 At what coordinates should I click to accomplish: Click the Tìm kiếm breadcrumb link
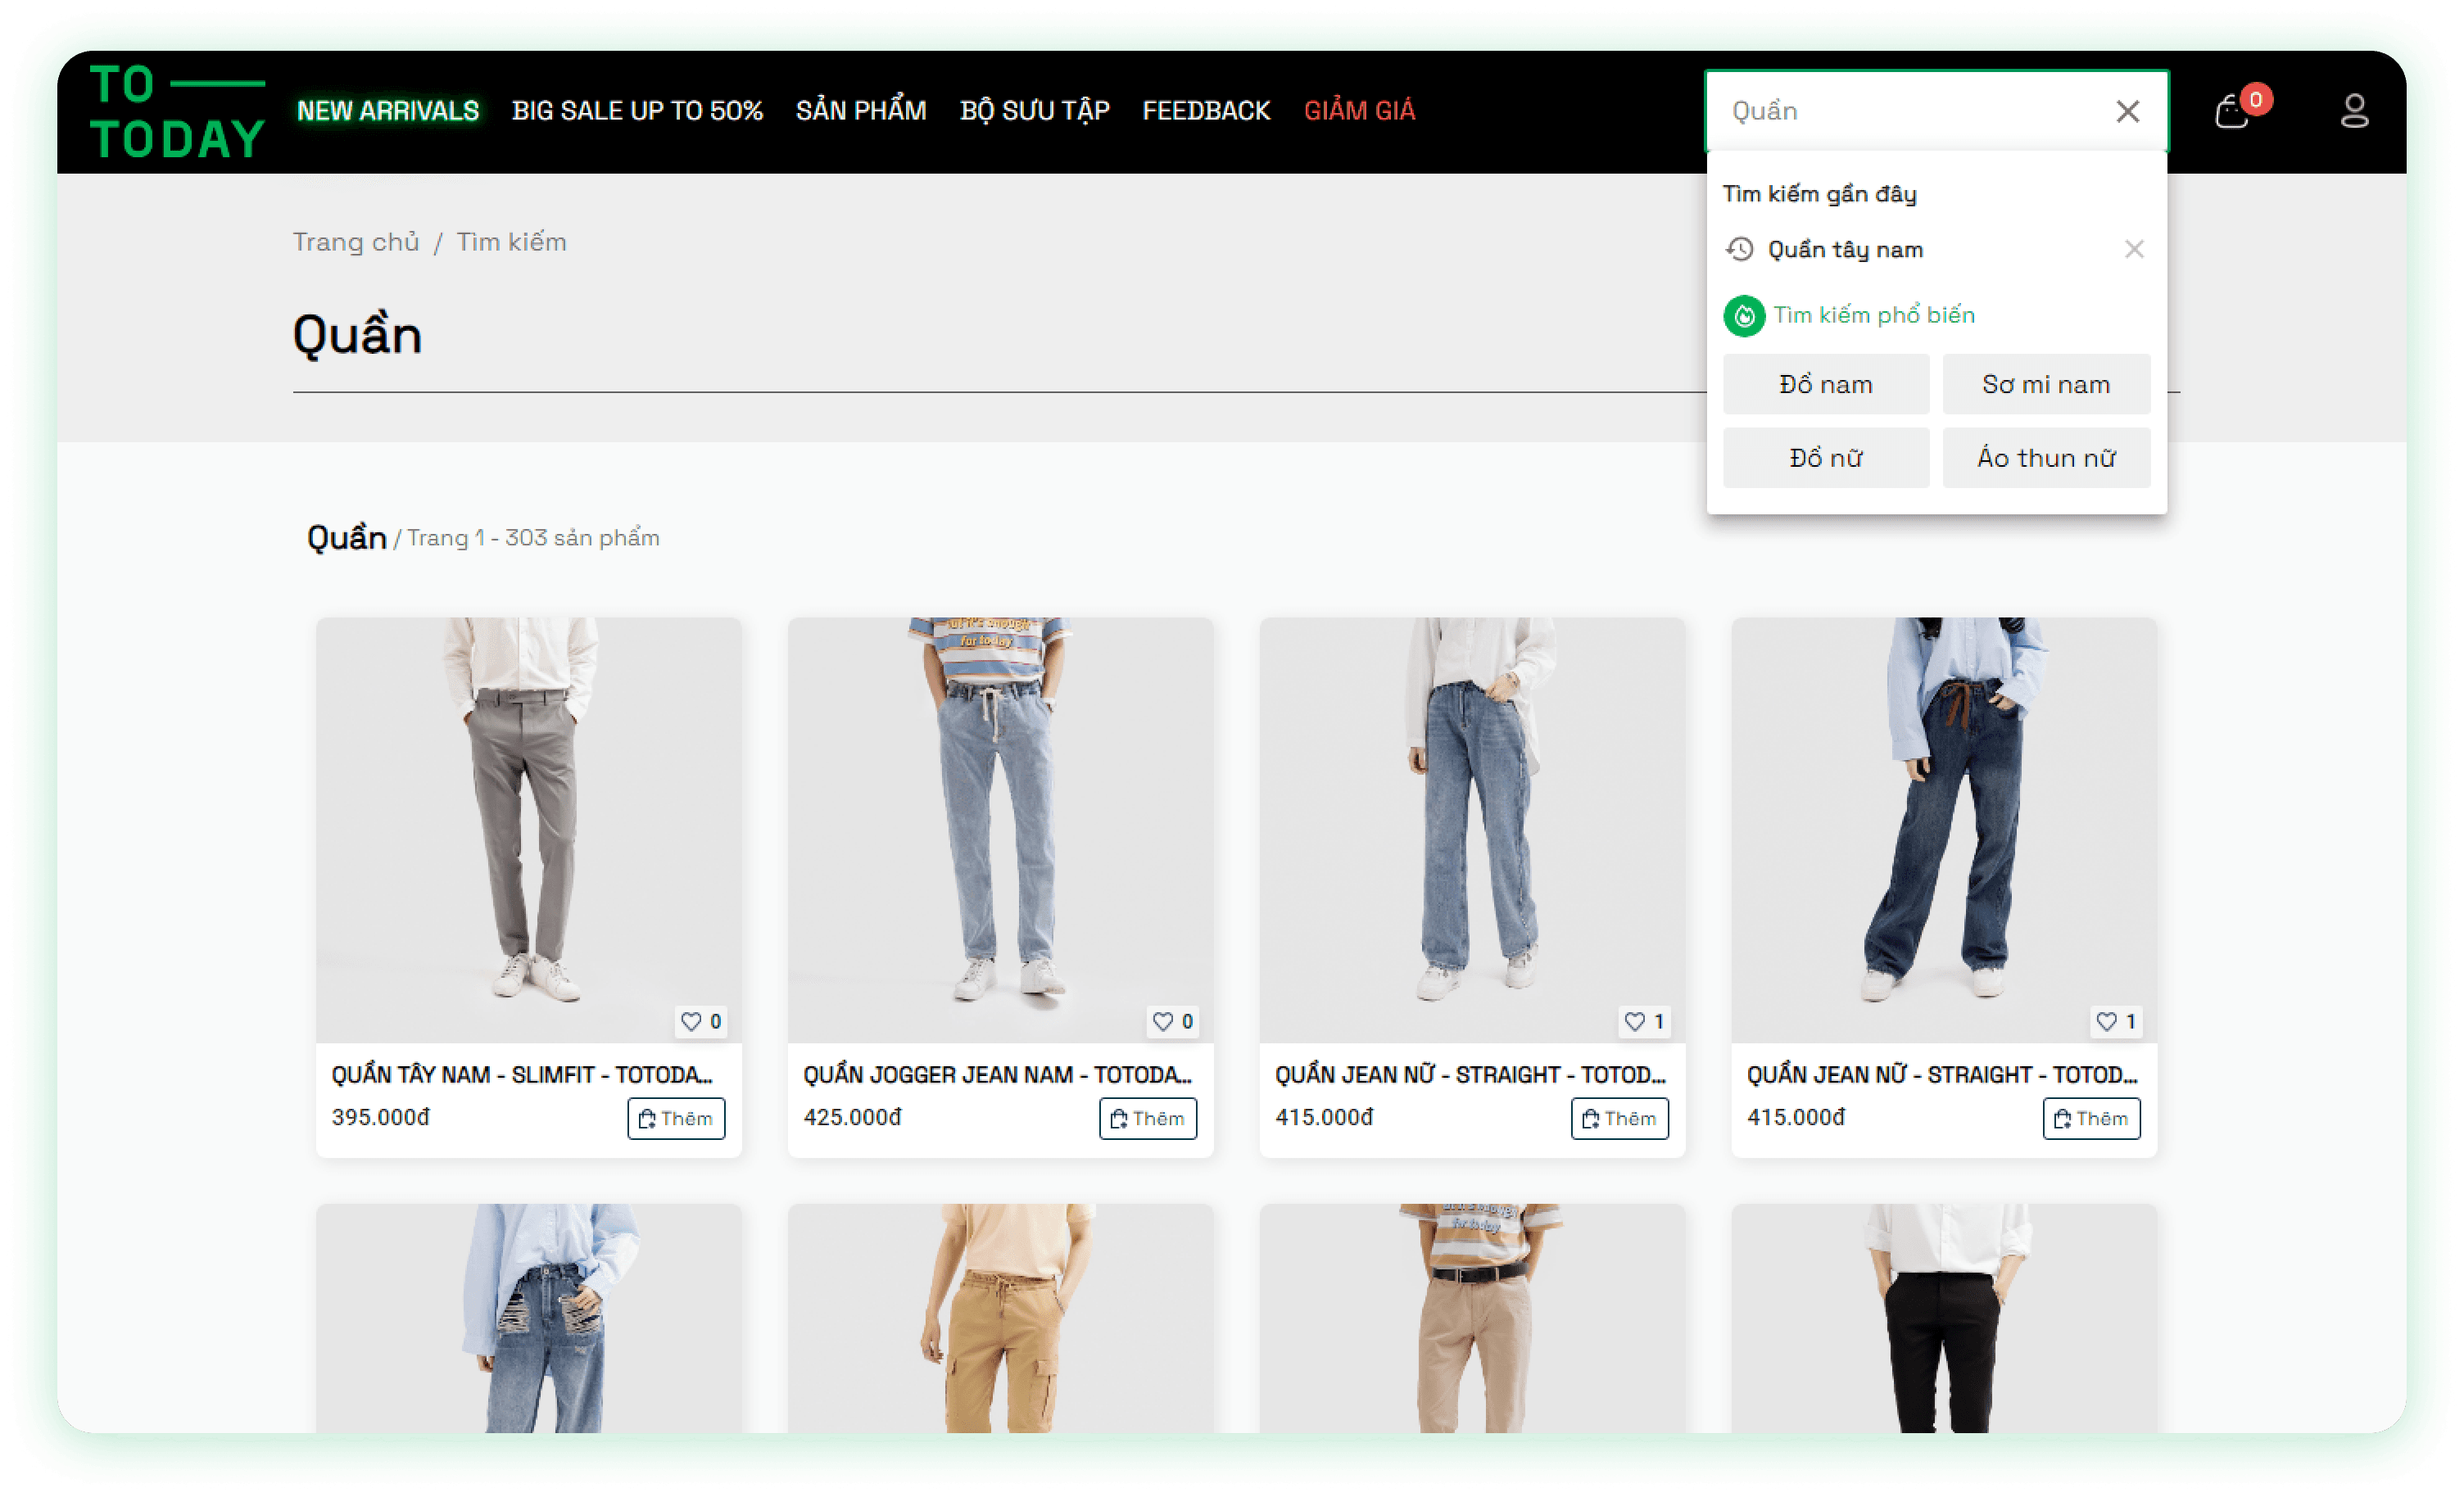[x=511, y=242]
